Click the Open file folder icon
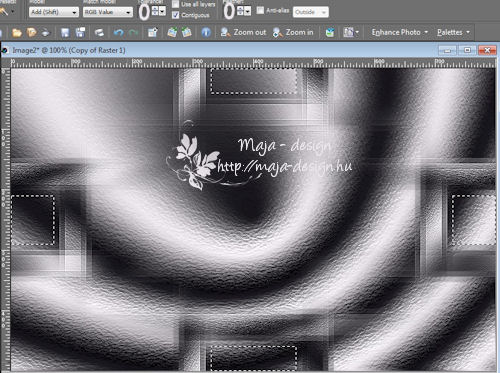Viewport: 500px width, 373px height. point(17,32)
